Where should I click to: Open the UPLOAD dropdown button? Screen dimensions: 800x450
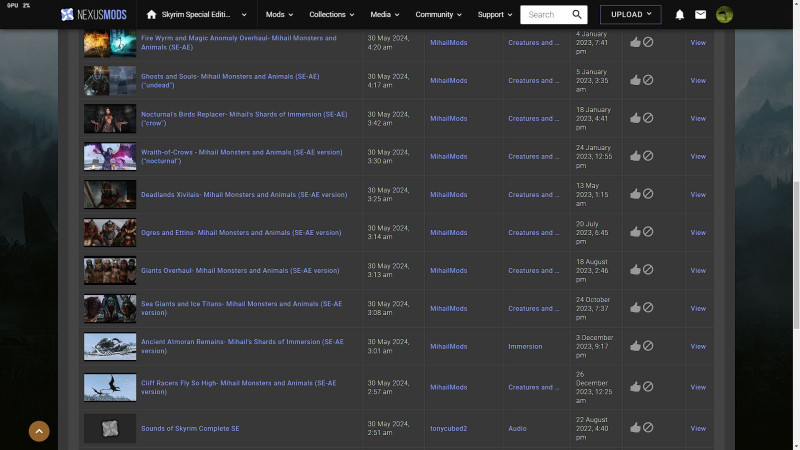pos(631,14)
